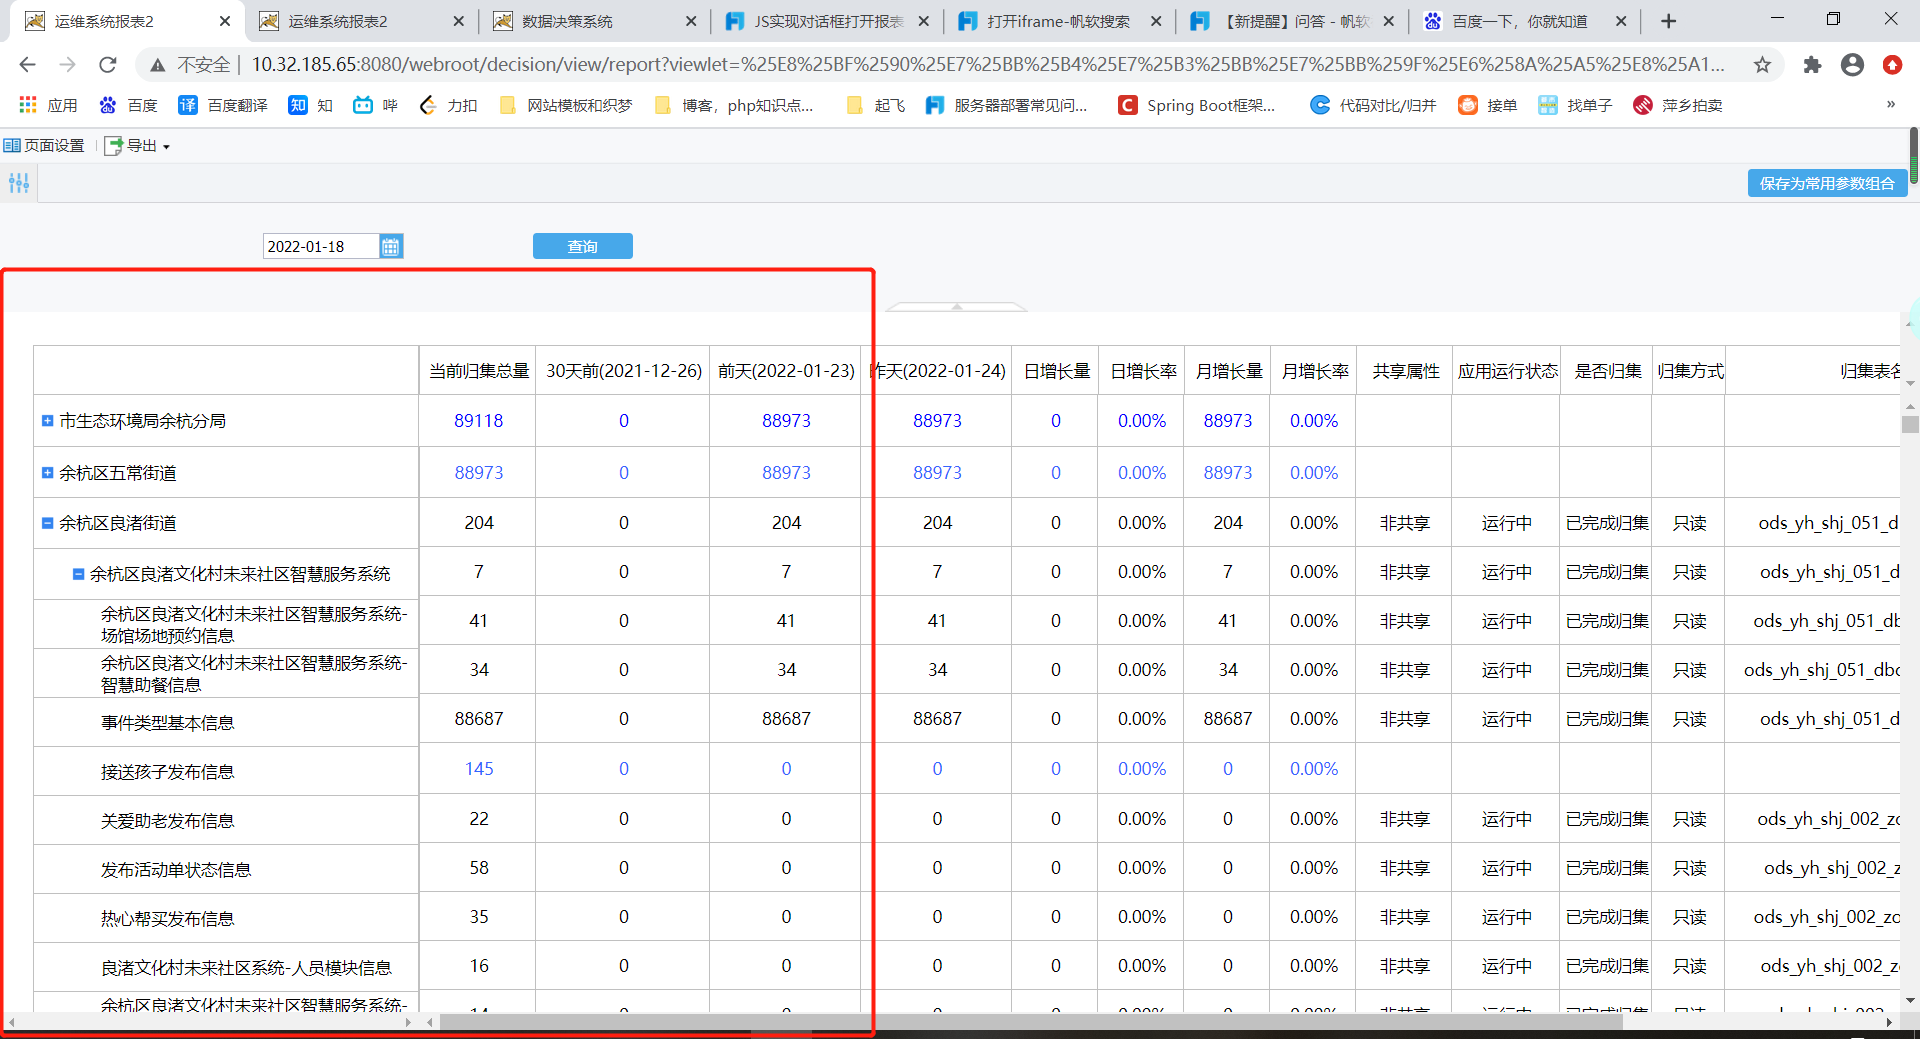
Task: Show more bookmarks chevron
Action: coord(1890,104)
